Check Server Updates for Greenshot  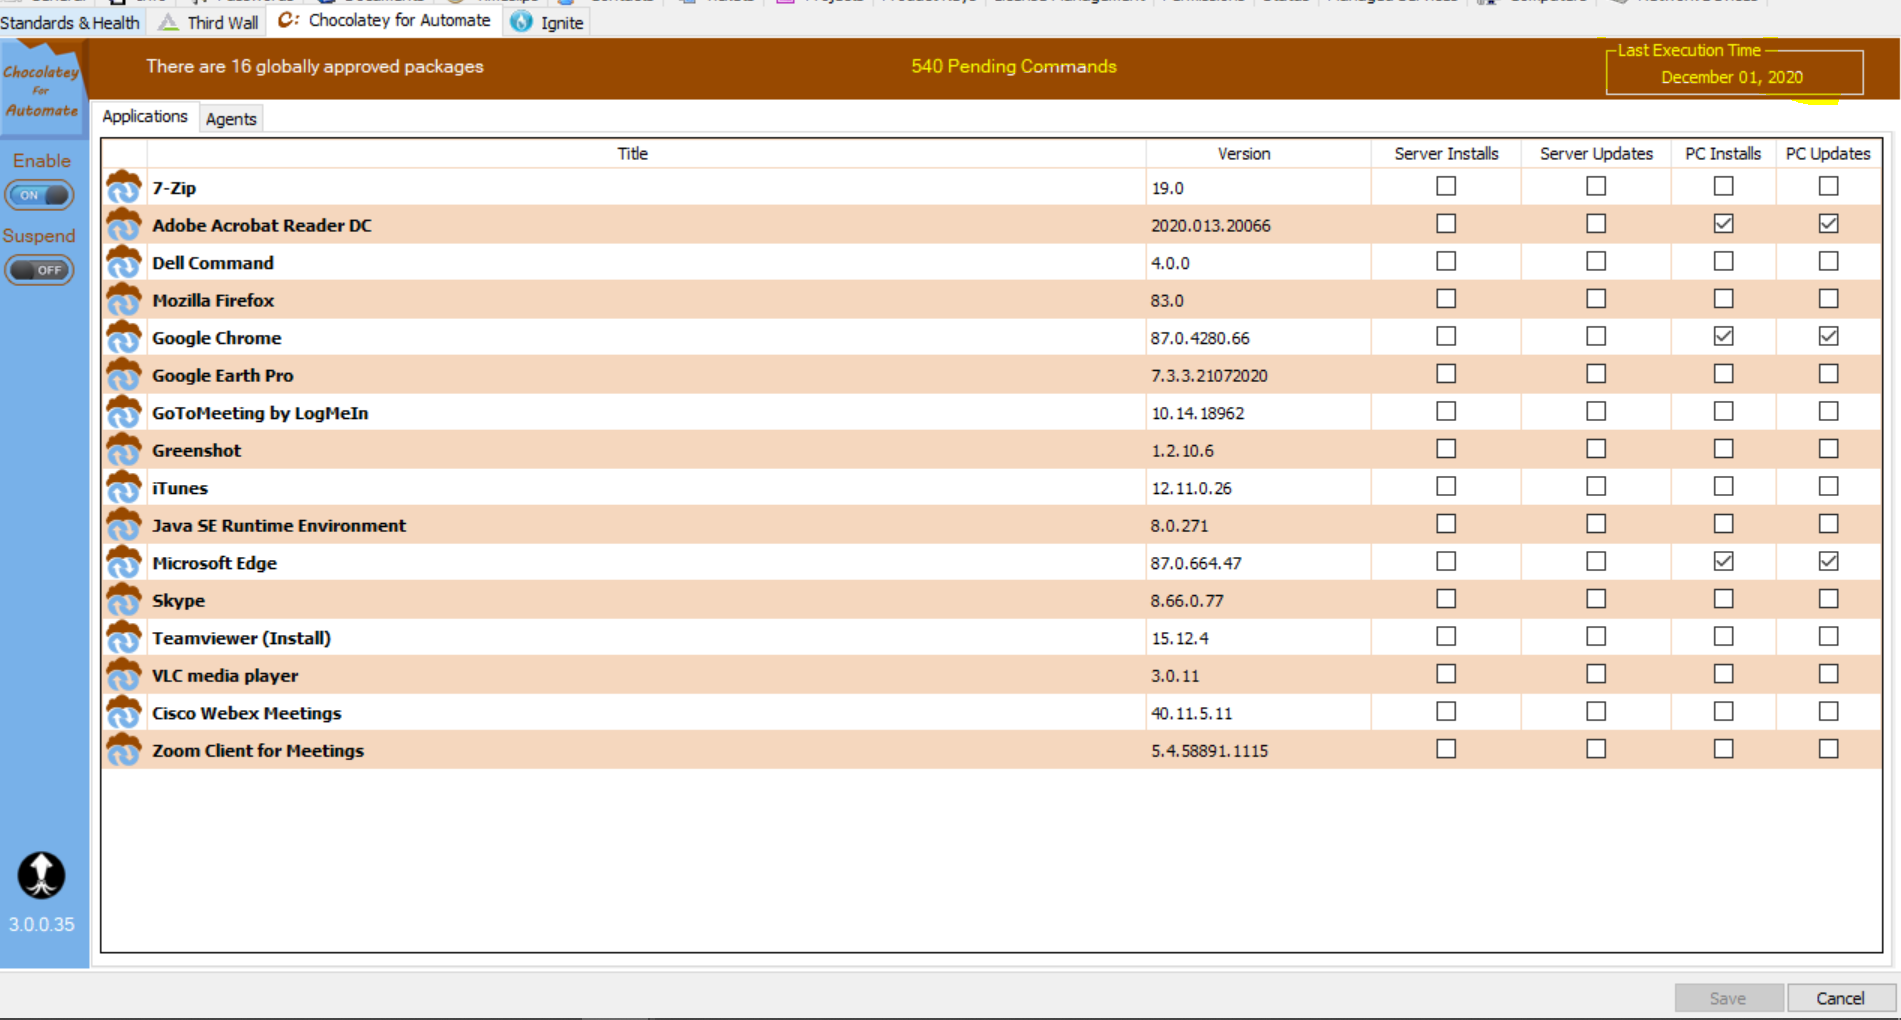(x=1596, y=449)
